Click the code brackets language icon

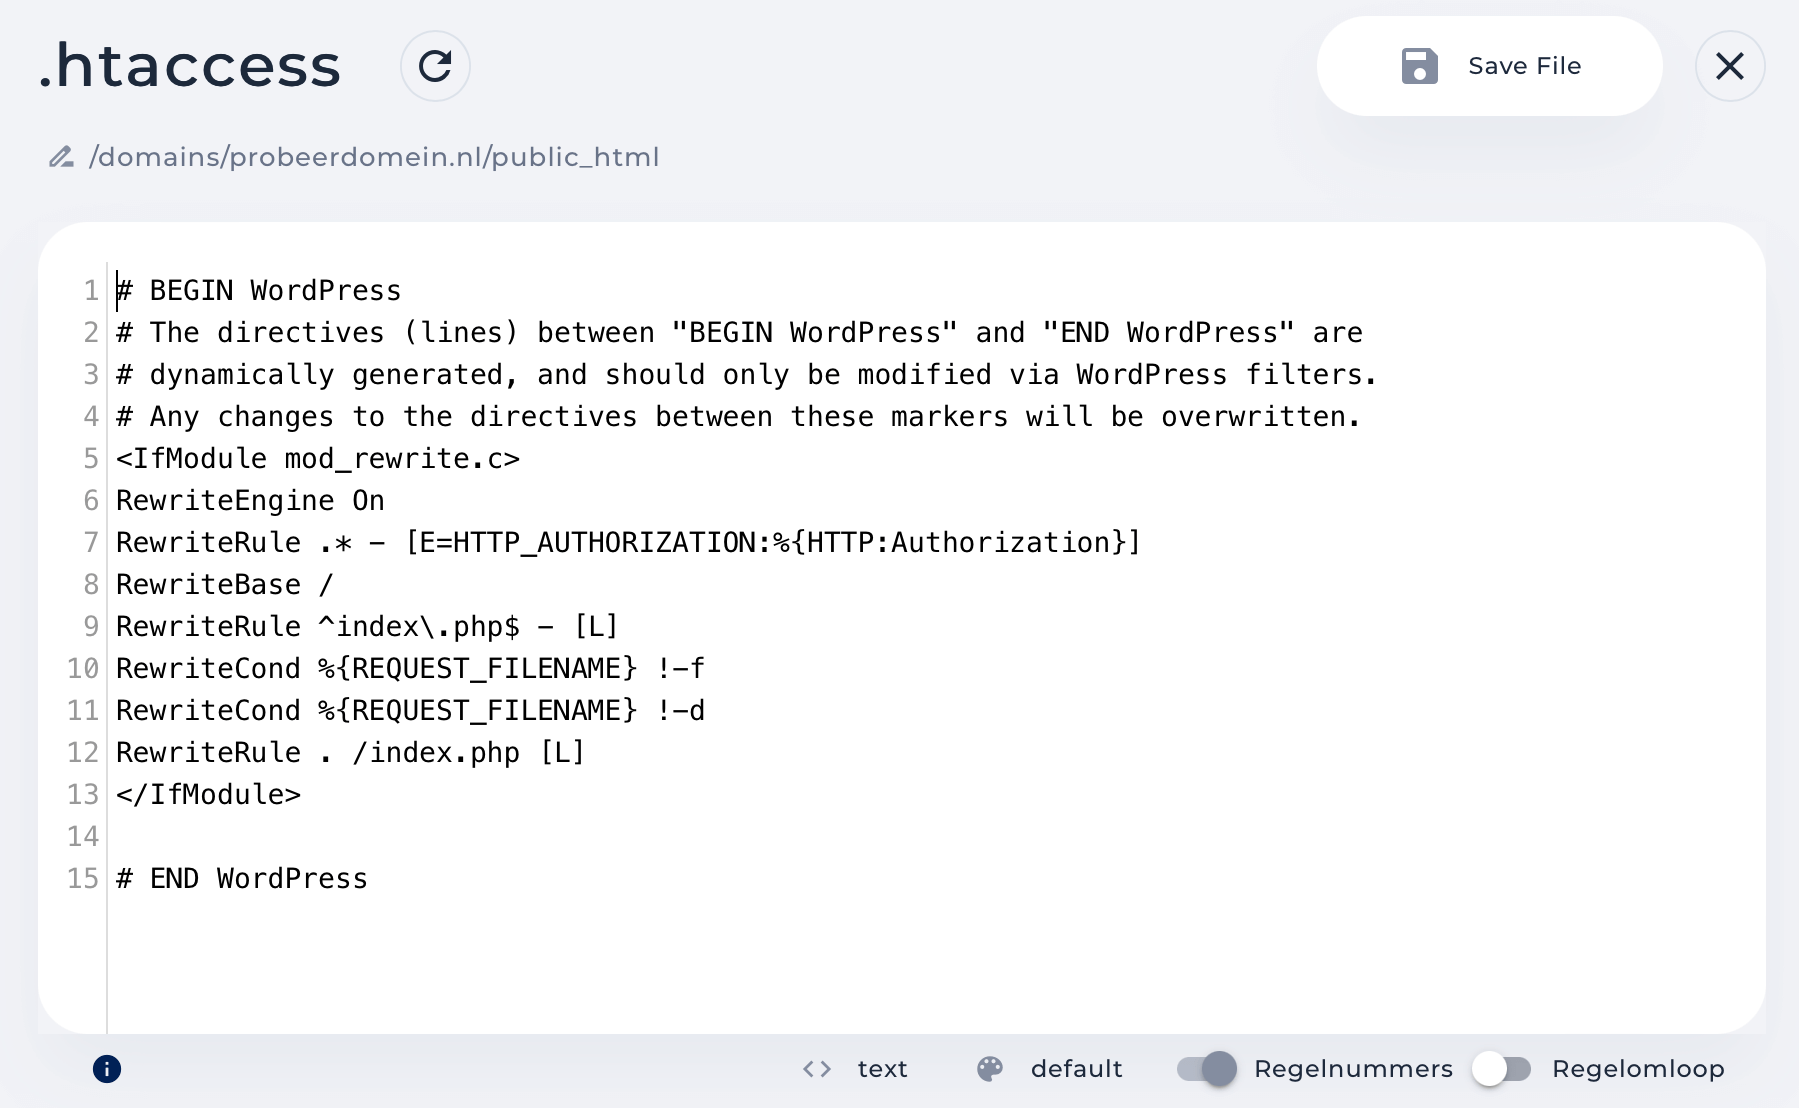(817, 1069)
